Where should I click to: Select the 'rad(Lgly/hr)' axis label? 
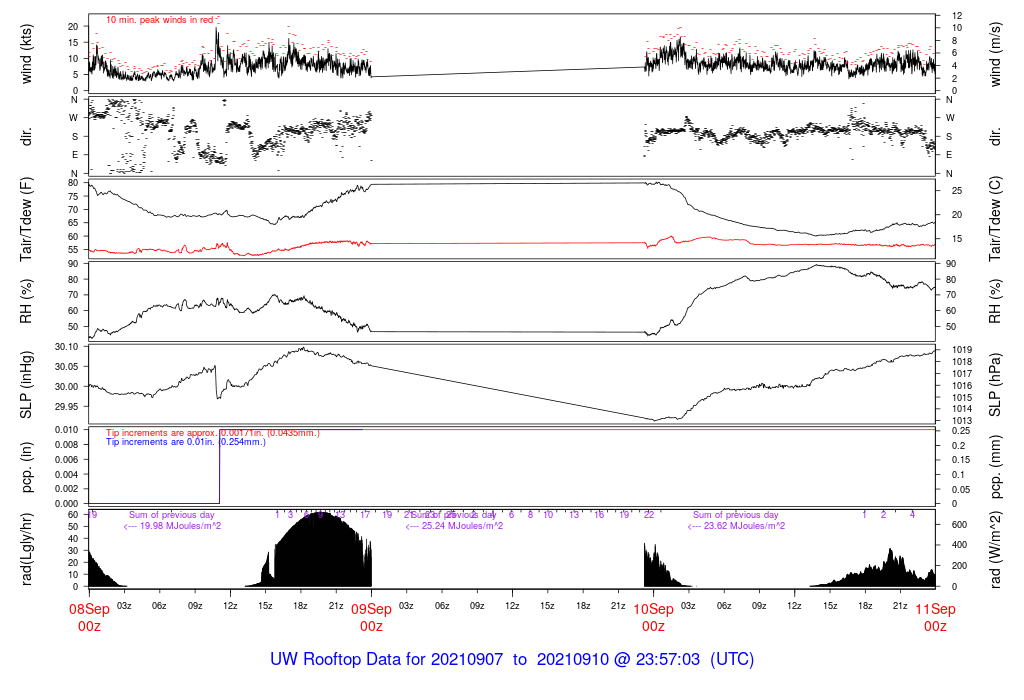coord(26,549)
